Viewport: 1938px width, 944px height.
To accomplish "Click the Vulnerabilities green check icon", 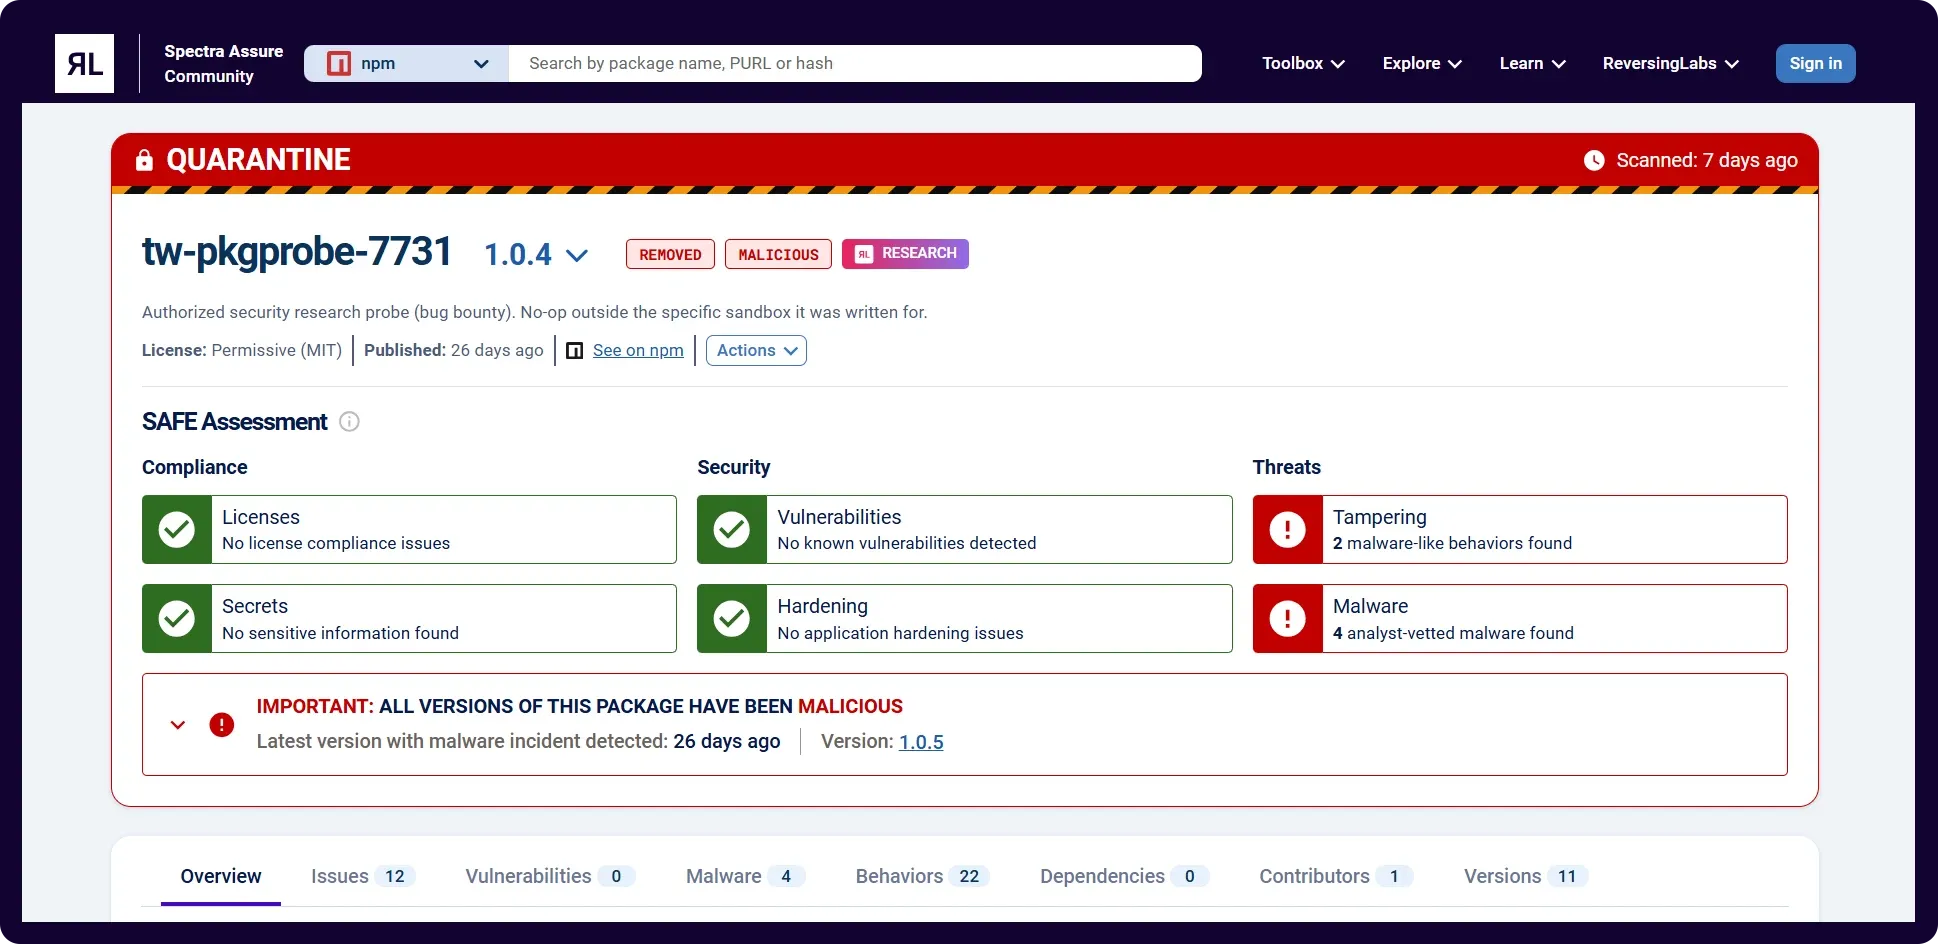I will [x=732, y=529].
